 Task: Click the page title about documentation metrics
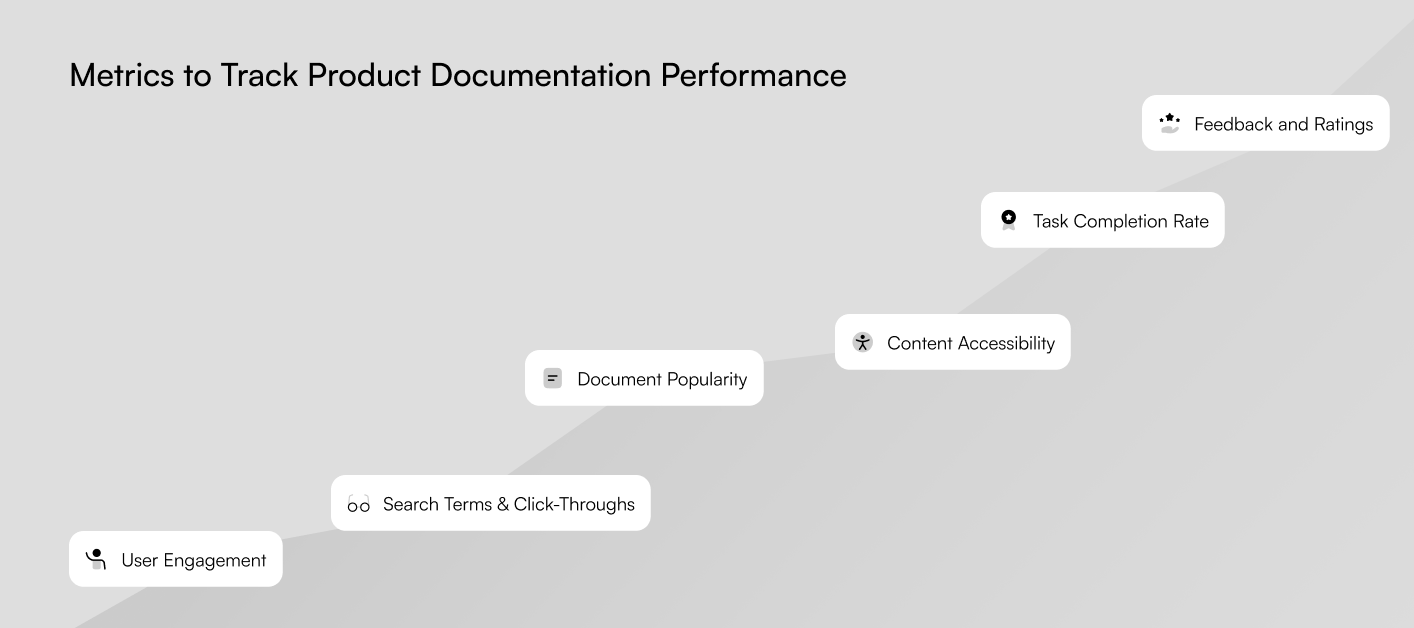point(458,75)
